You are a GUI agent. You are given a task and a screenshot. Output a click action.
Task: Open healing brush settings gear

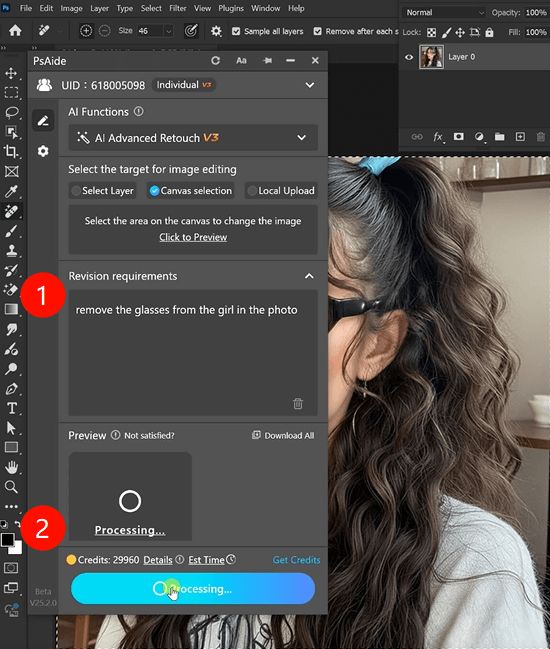point(216,31)
